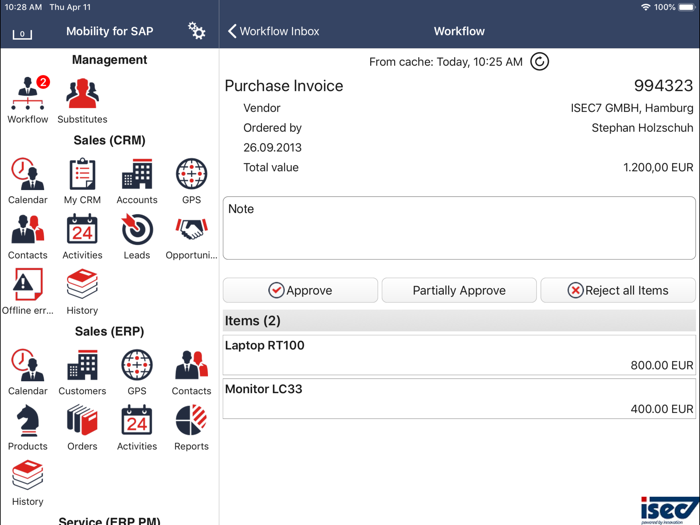The image size is (700, 525).
Task: Tap the Mobility for SAP title
Action: pos(109,31)
